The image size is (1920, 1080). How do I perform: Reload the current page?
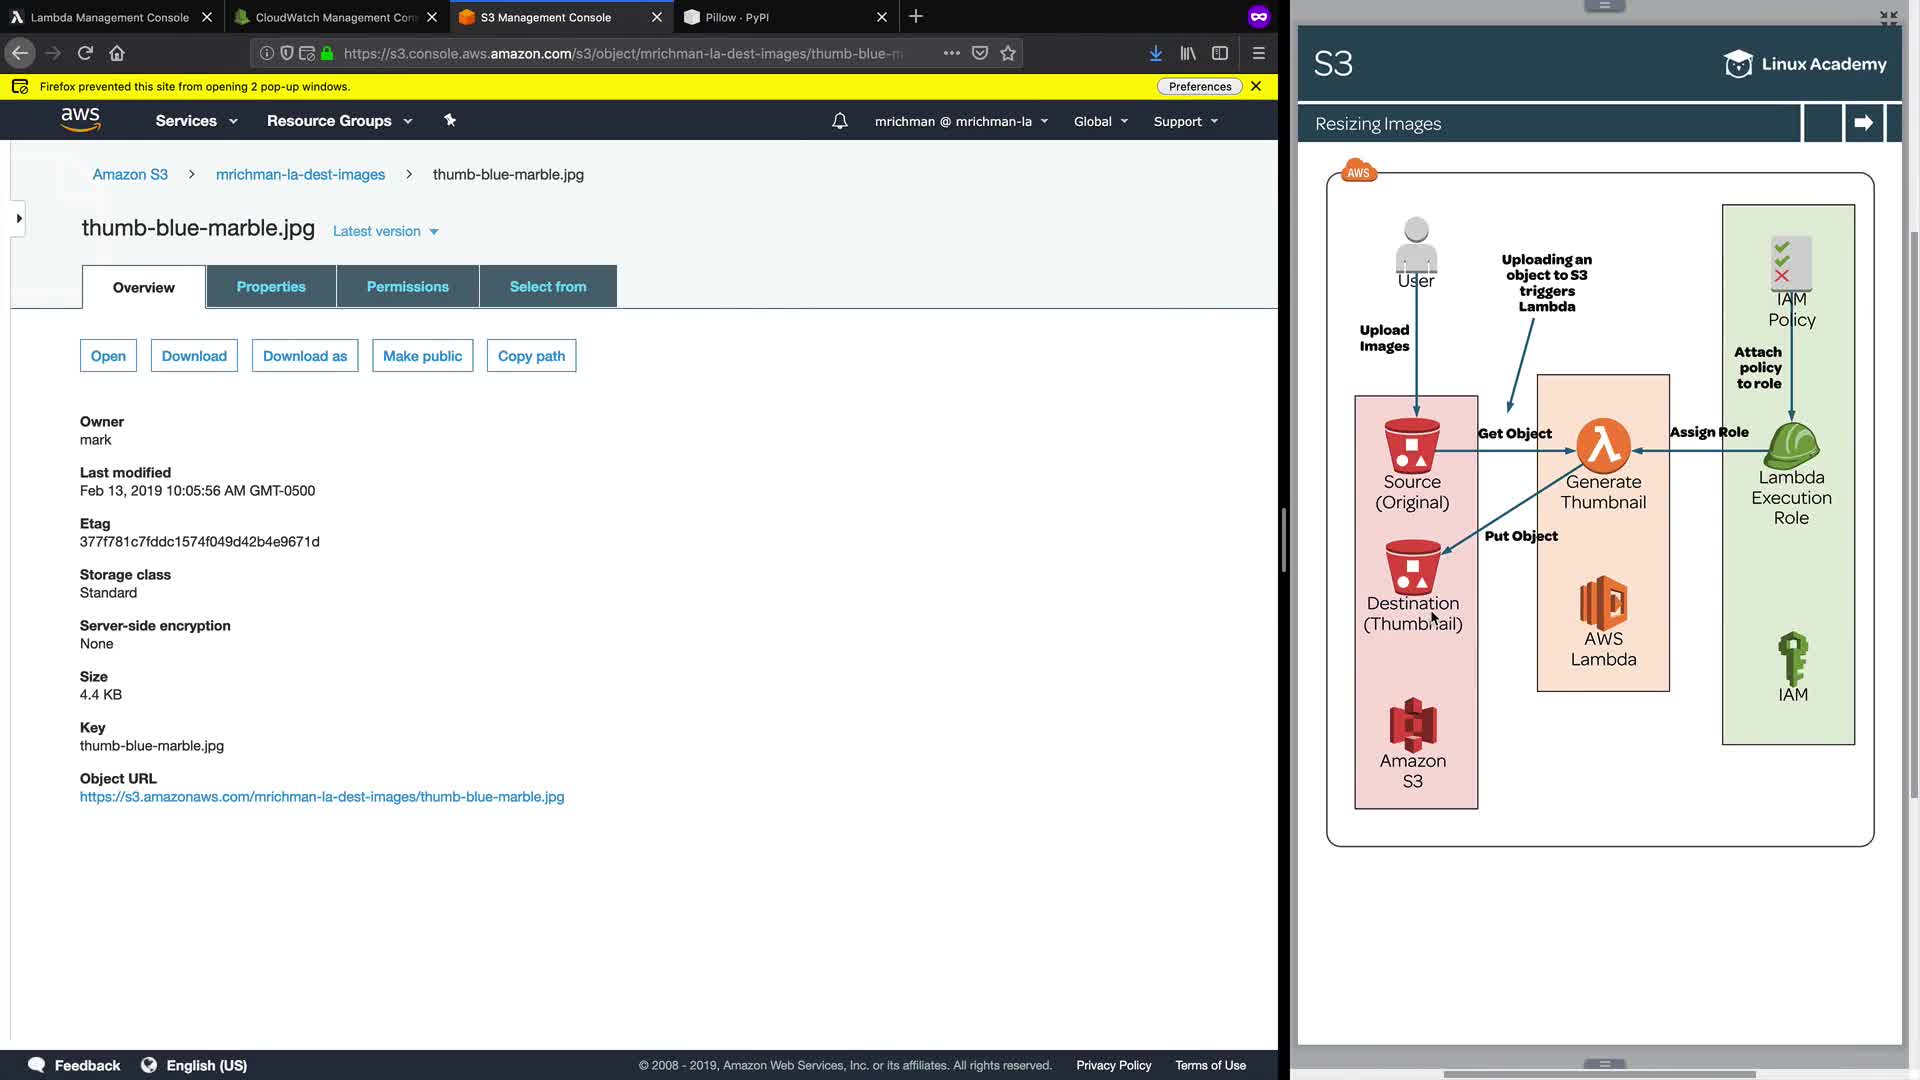tap(85, 53)
